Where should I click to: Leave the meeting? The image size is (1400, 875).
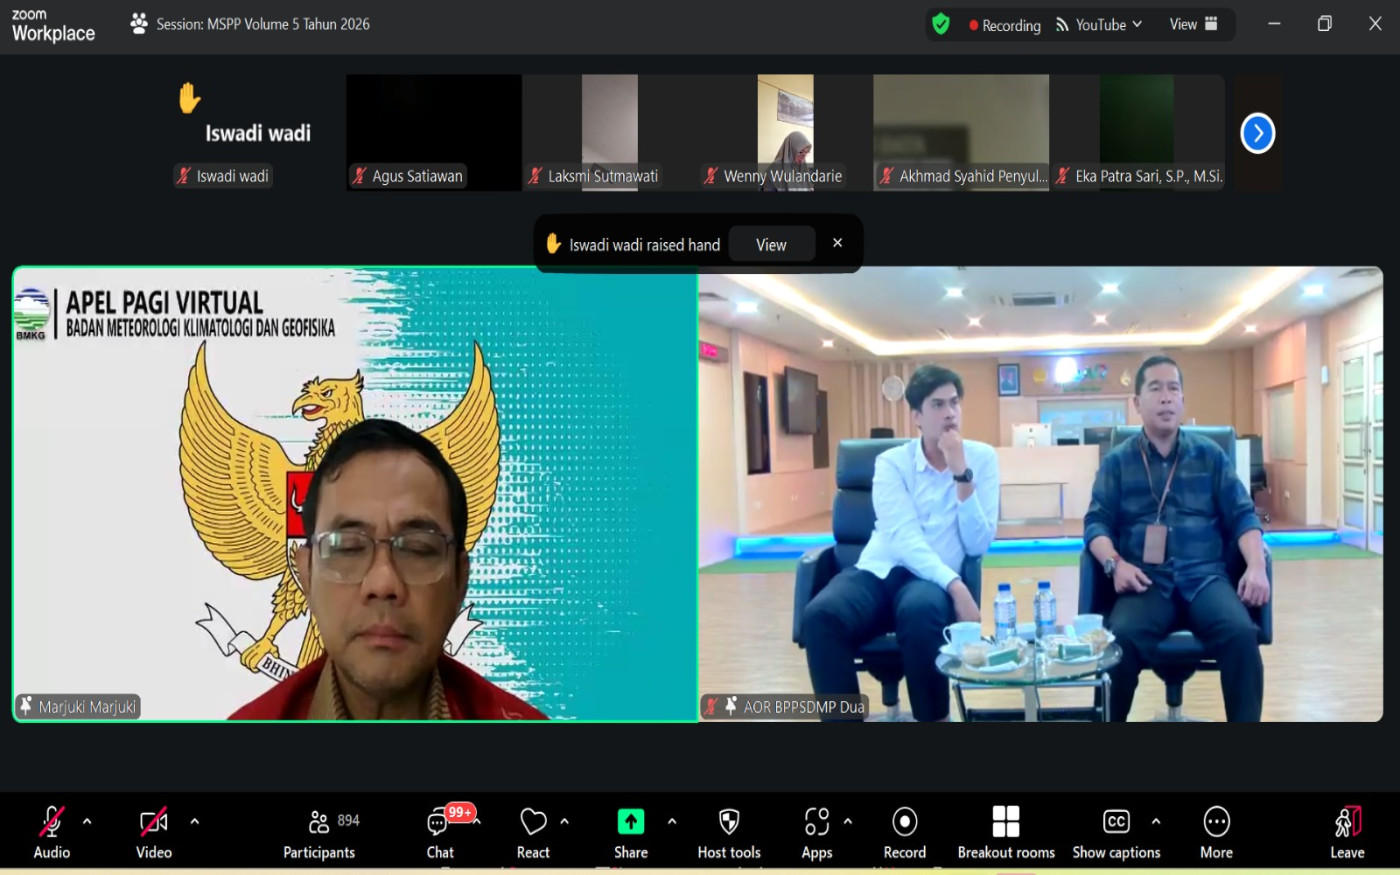tap(1347, 833)
